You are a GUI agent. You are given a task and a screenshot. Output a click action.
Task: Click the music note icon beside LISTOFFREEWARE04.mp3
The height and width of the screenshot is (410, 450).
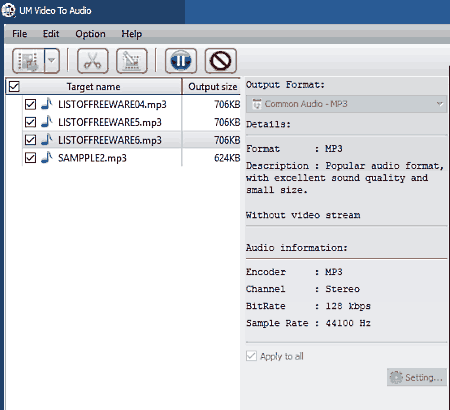[x=47, y=104]
